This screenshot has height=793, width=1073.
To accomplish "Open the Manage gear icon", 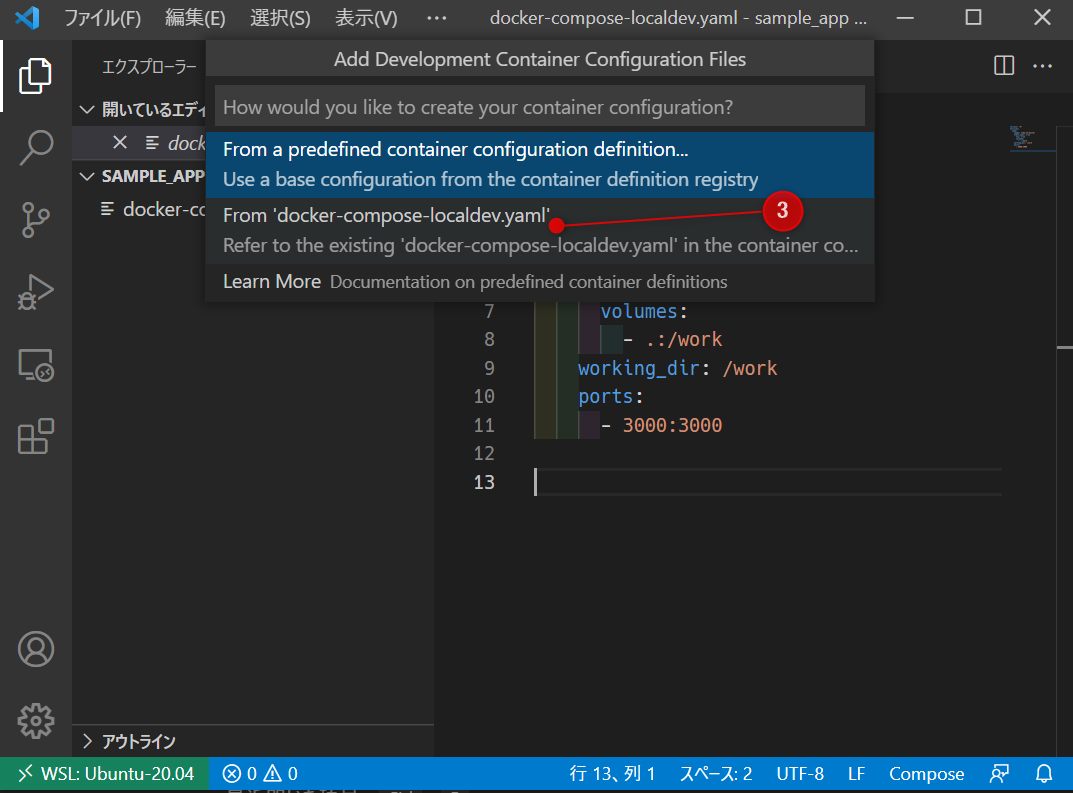I will 36,721.
